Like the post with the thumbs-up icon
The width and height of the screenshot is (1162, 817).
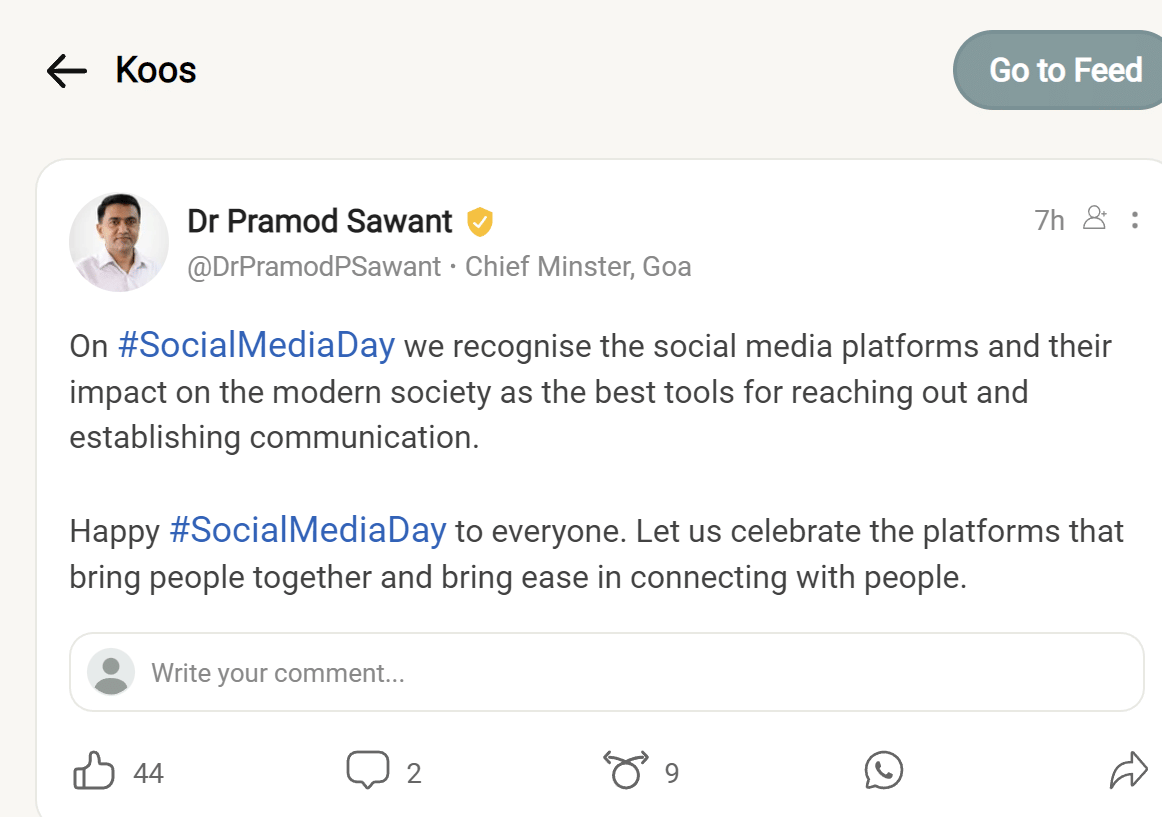click(95, 772)
